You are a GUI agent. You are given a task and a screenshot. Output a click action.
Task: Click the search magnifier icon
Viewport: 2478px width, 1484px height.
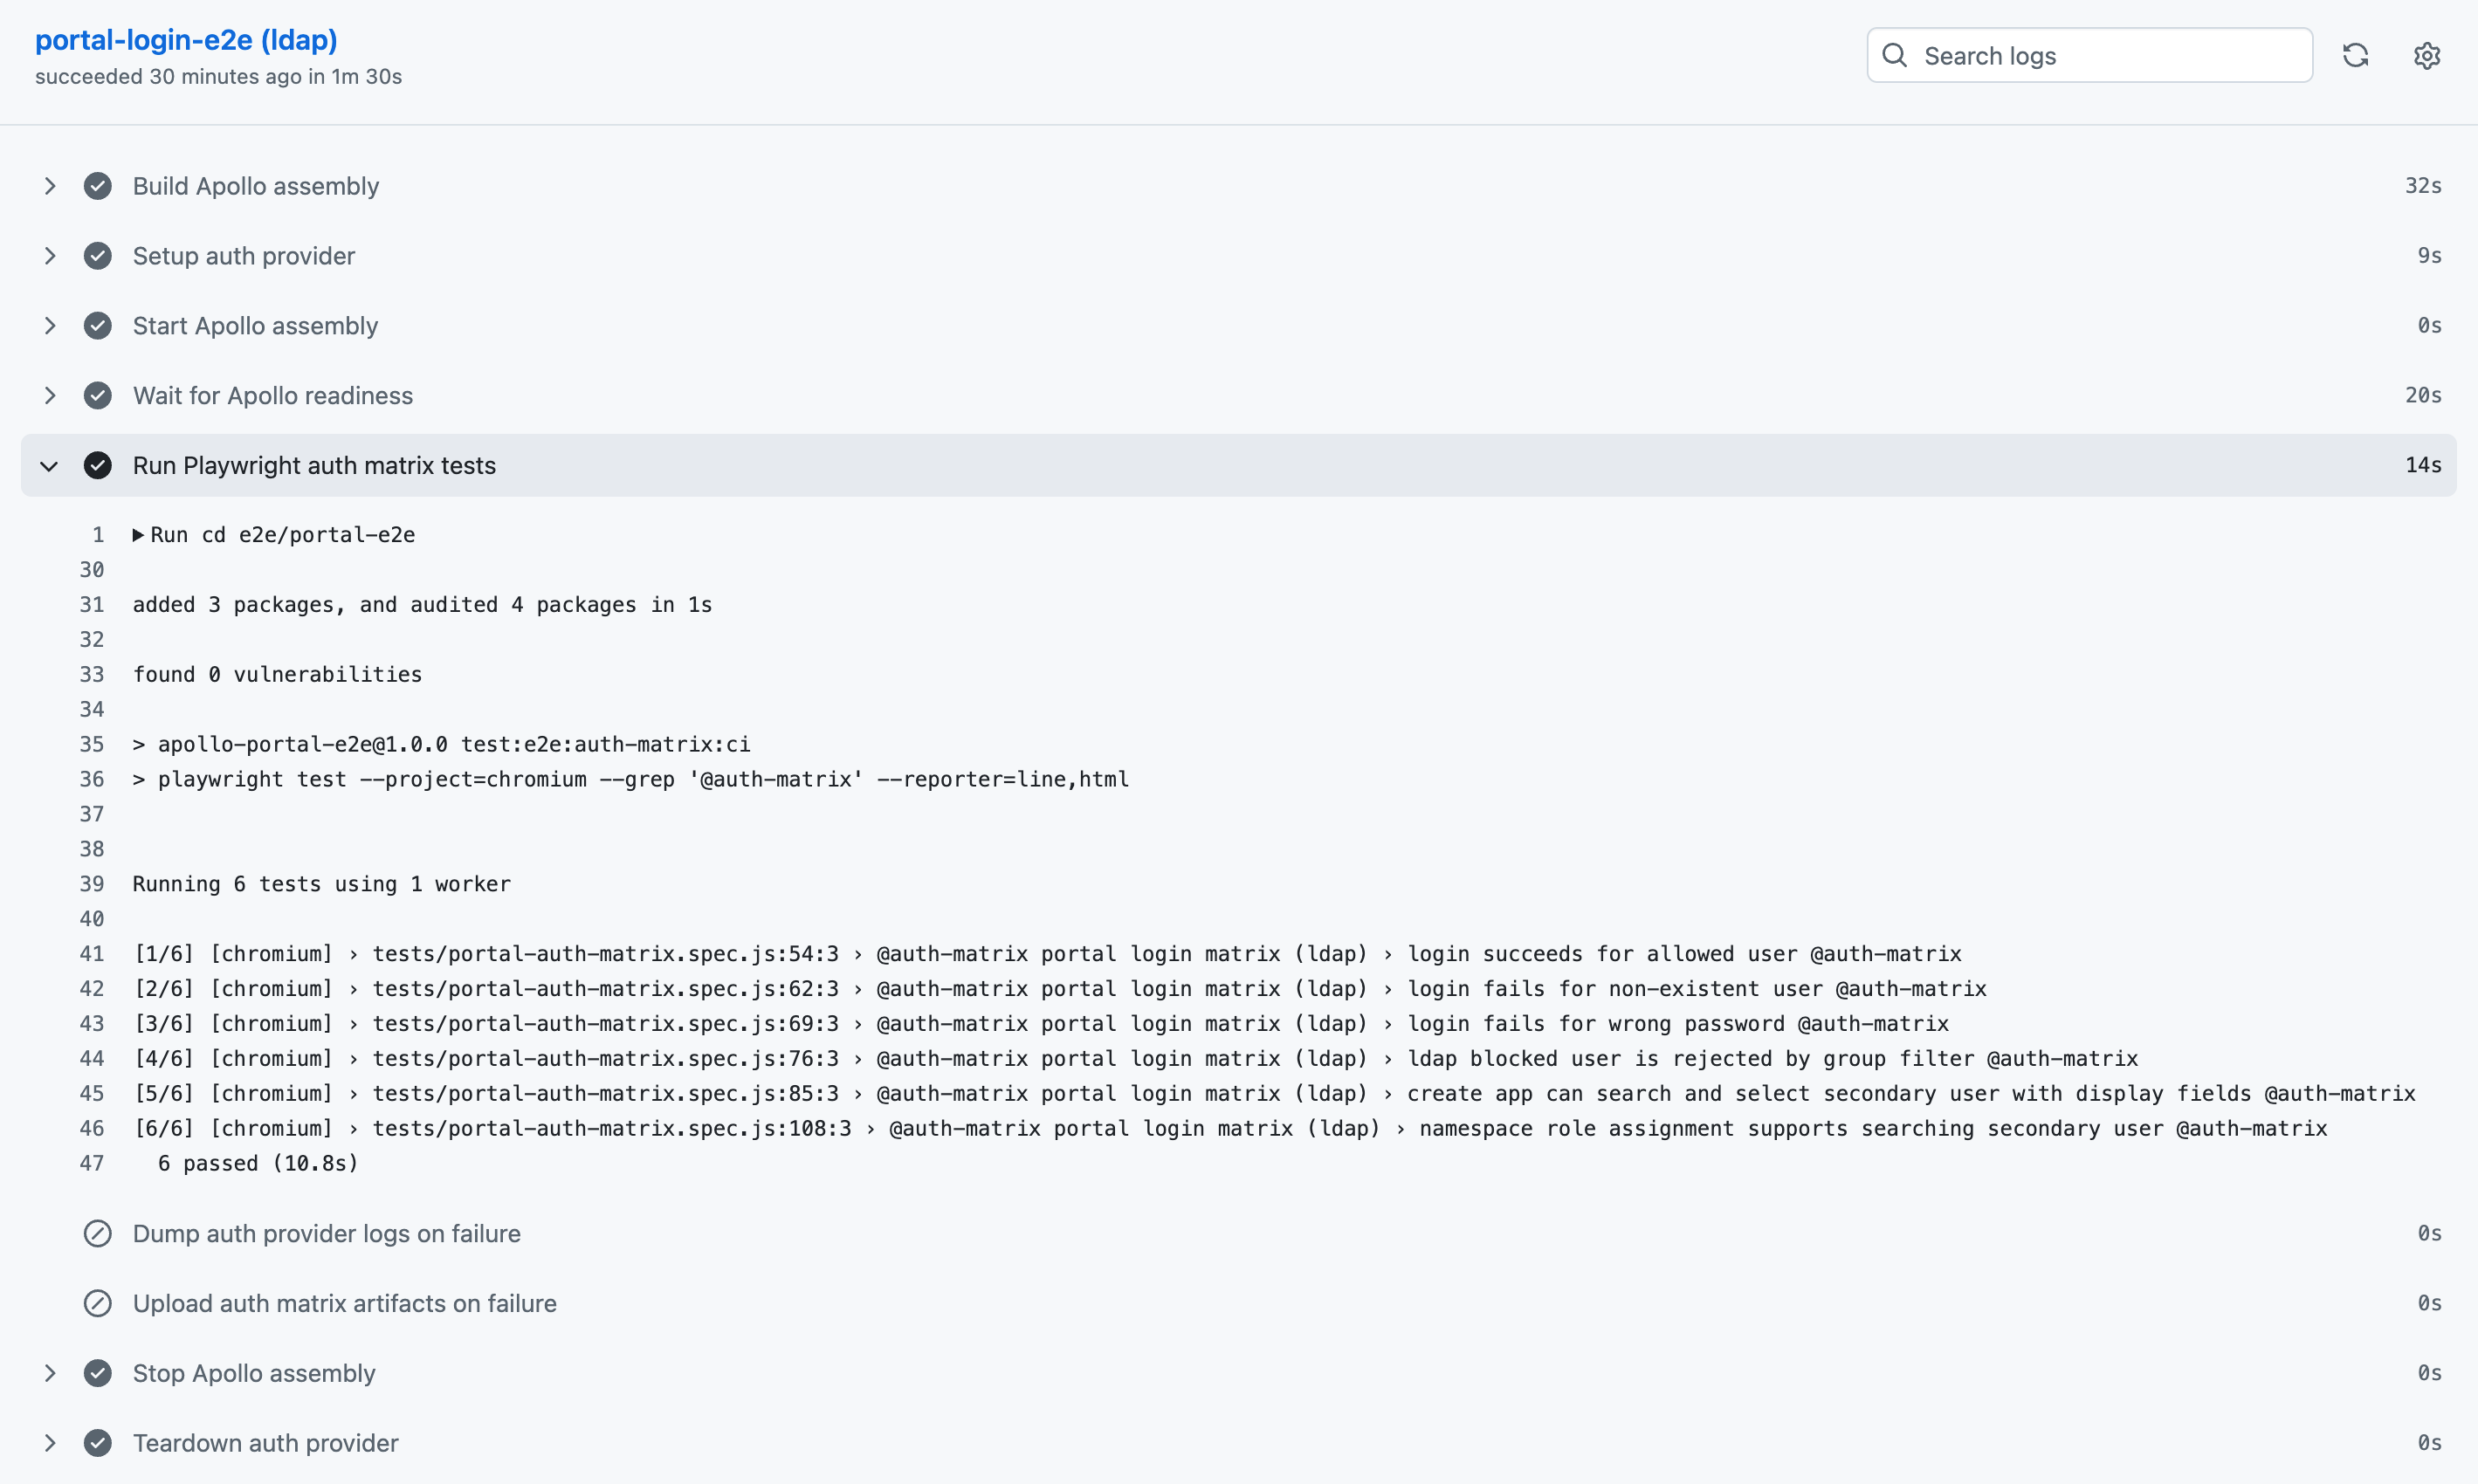coord(1894,55)
